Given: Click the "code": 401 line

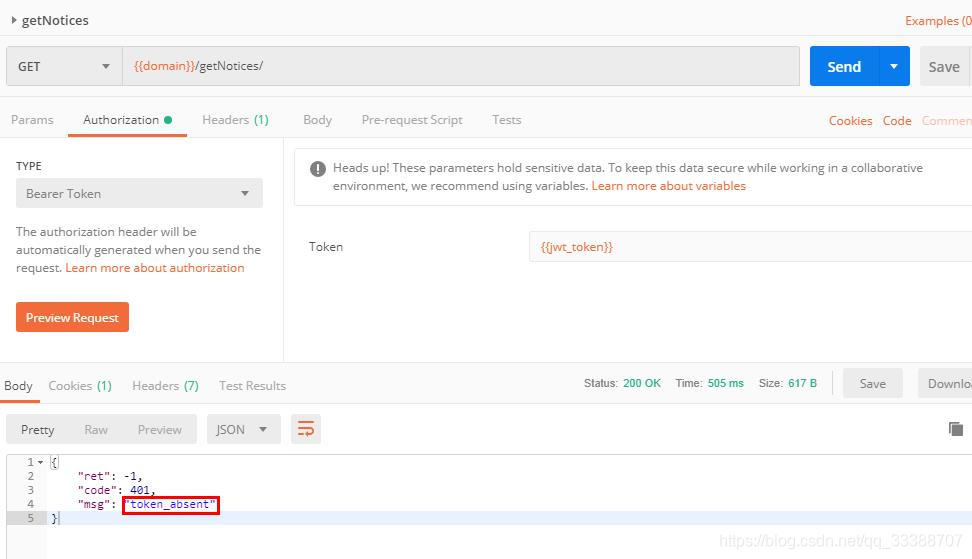Looking at the screenshot, I should (x=116, y=490).
